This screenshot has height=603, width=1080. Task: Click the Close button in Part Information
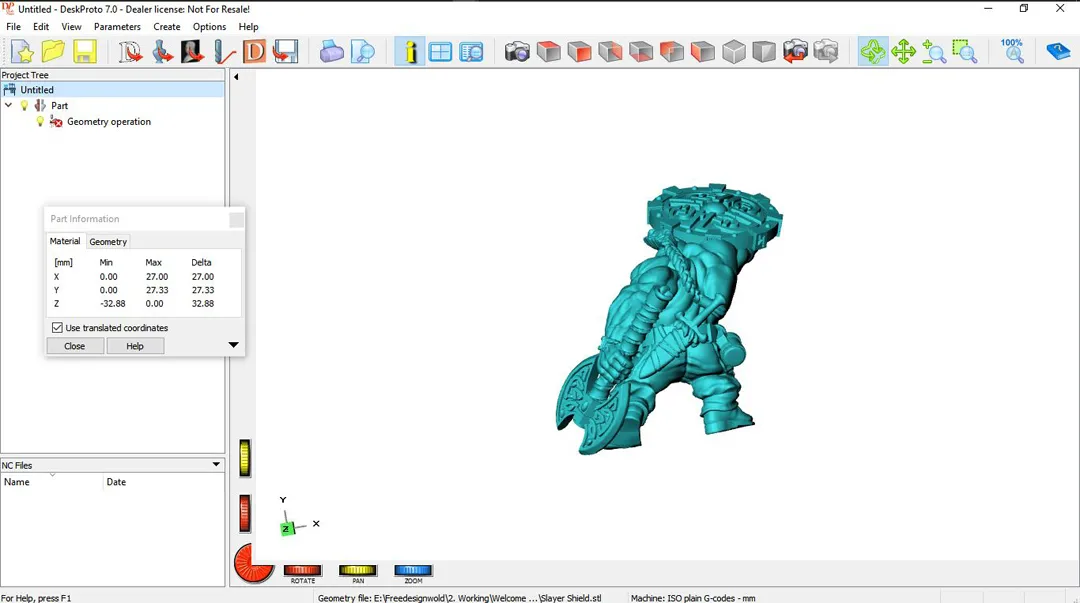[x=75, y=346]
